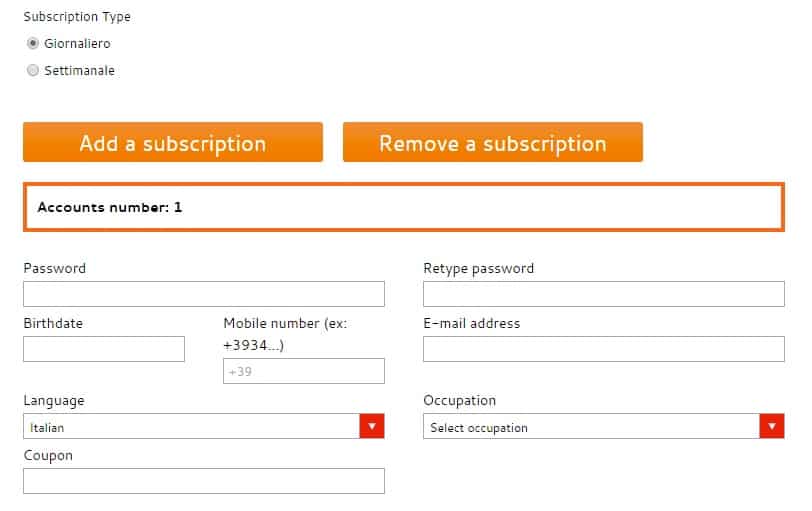This screenshot has height=511, width=812.
Task: Click the Mobile number field with +39
Action: [304, 371]
